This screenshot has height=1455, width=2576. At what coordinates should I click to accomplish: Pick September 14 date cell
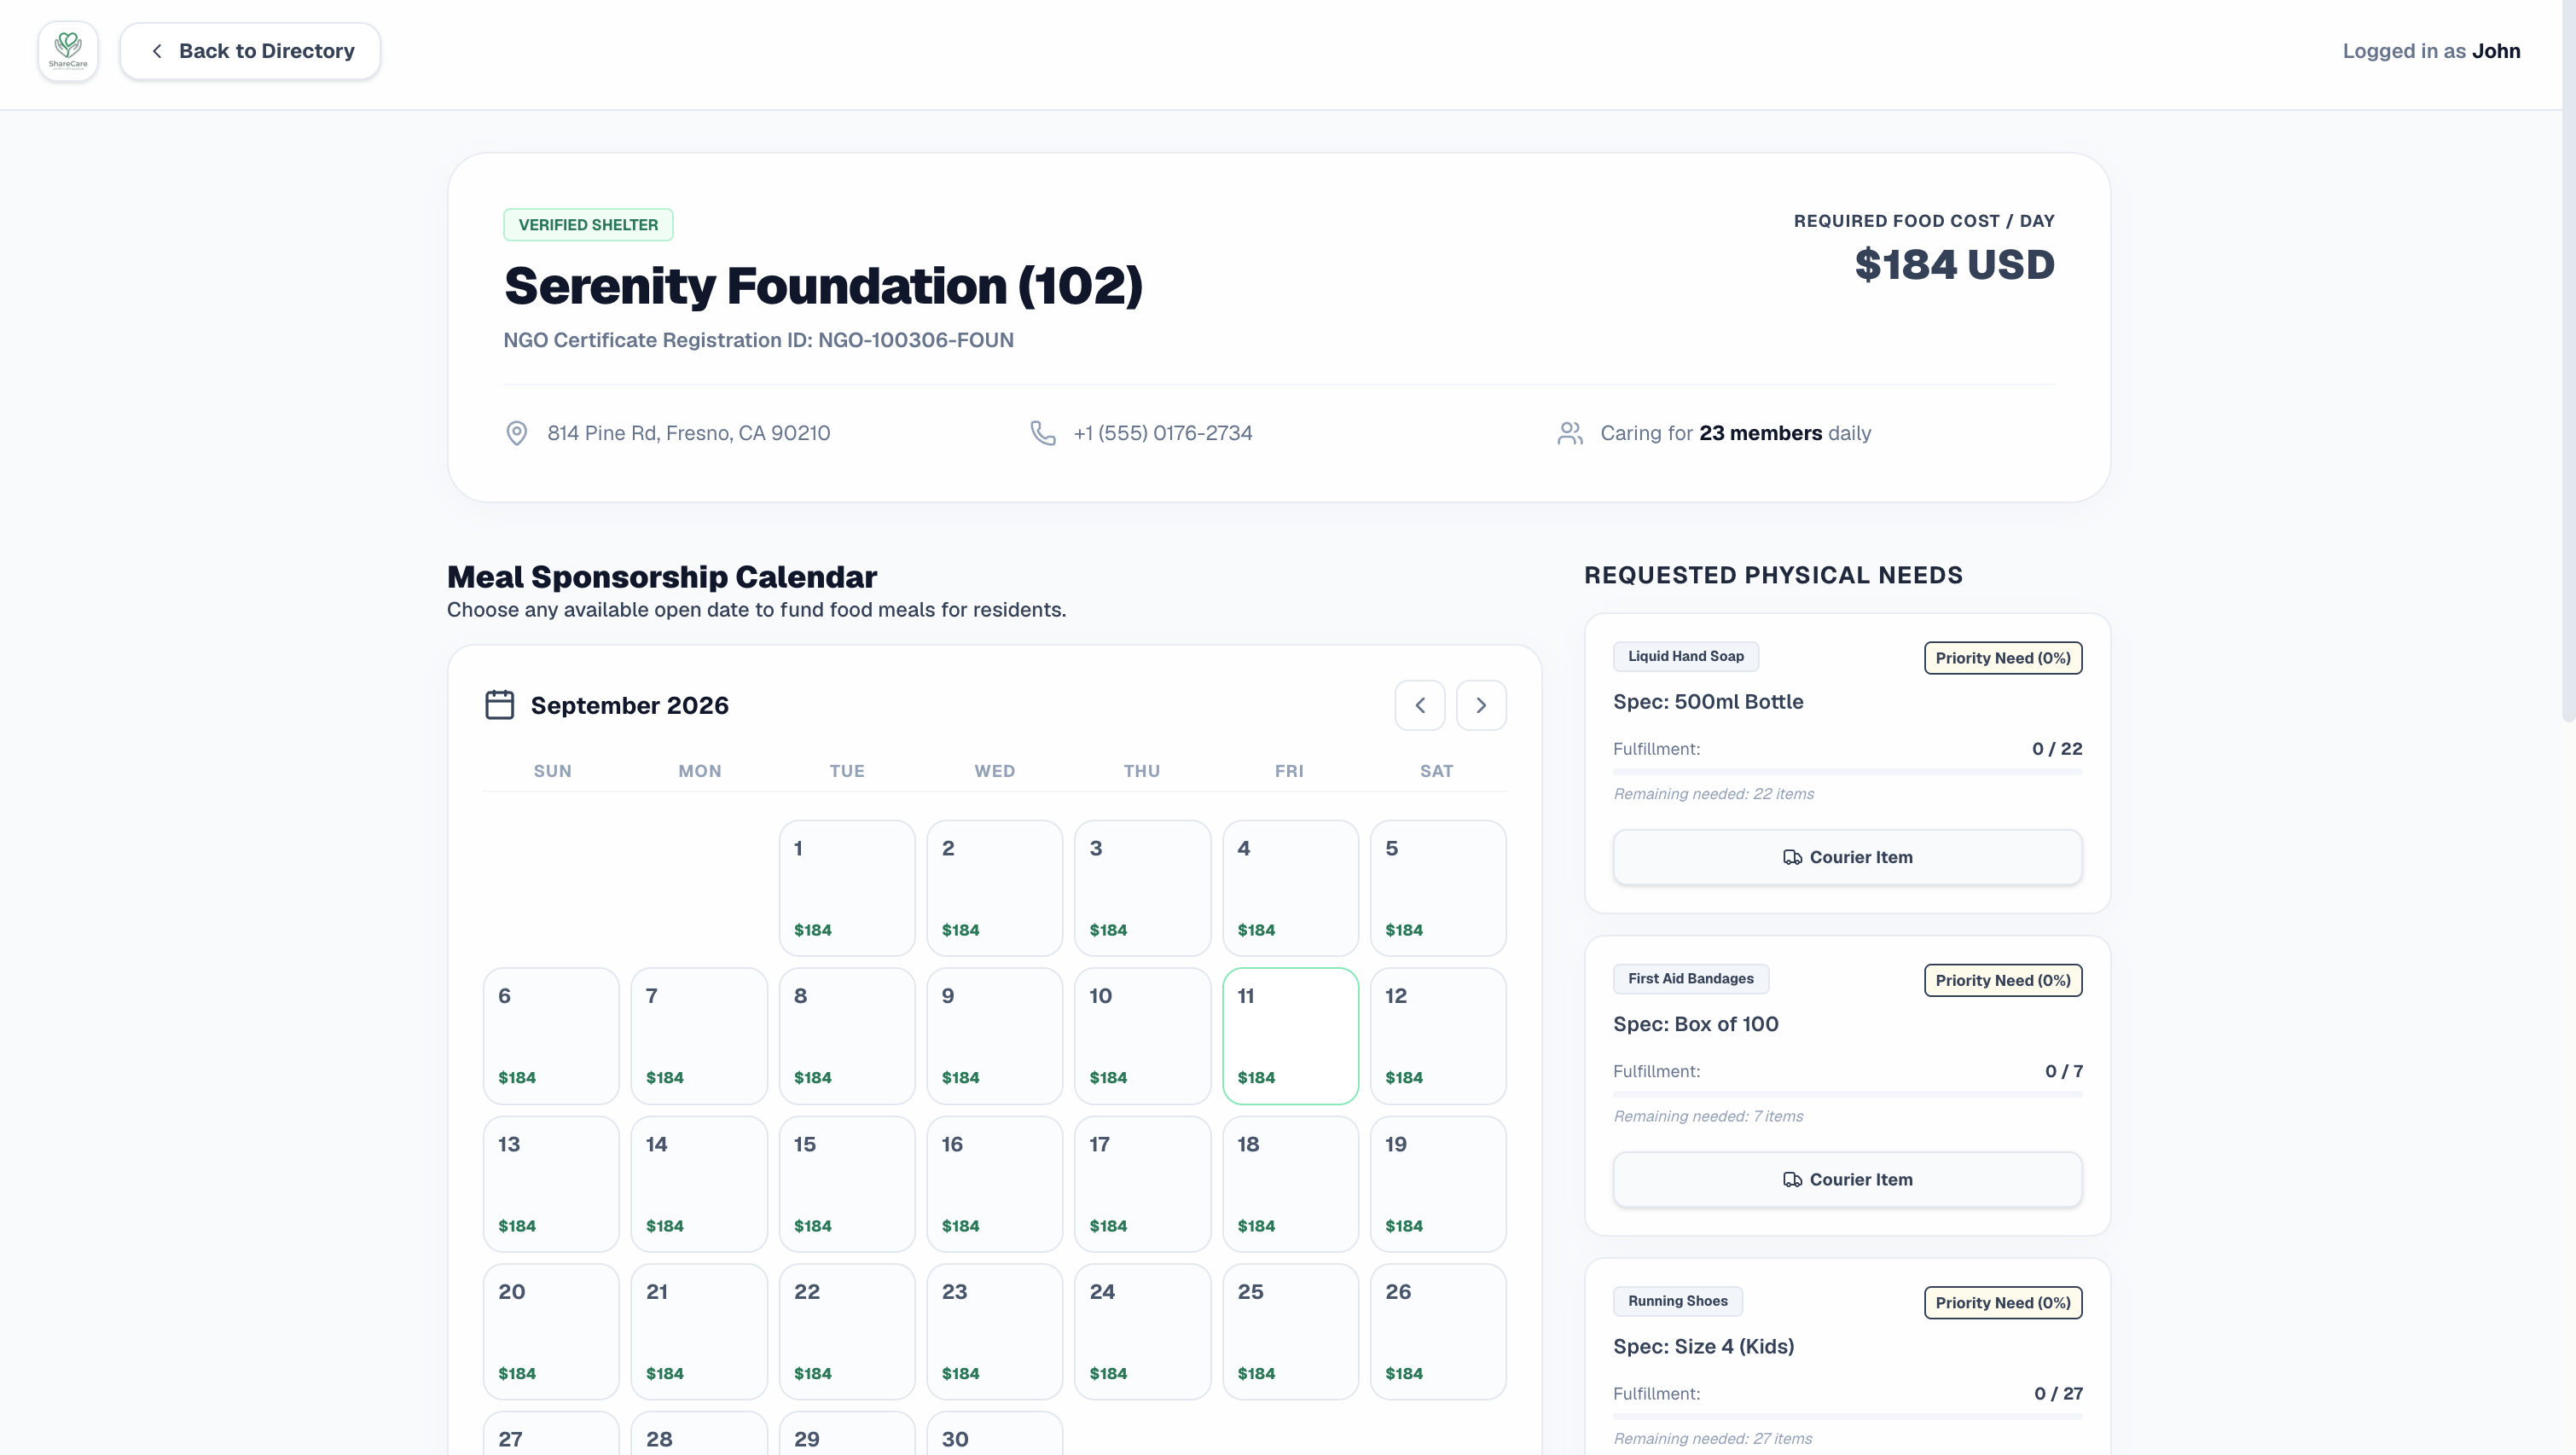pyautogui.click(x=699, y=1184)
